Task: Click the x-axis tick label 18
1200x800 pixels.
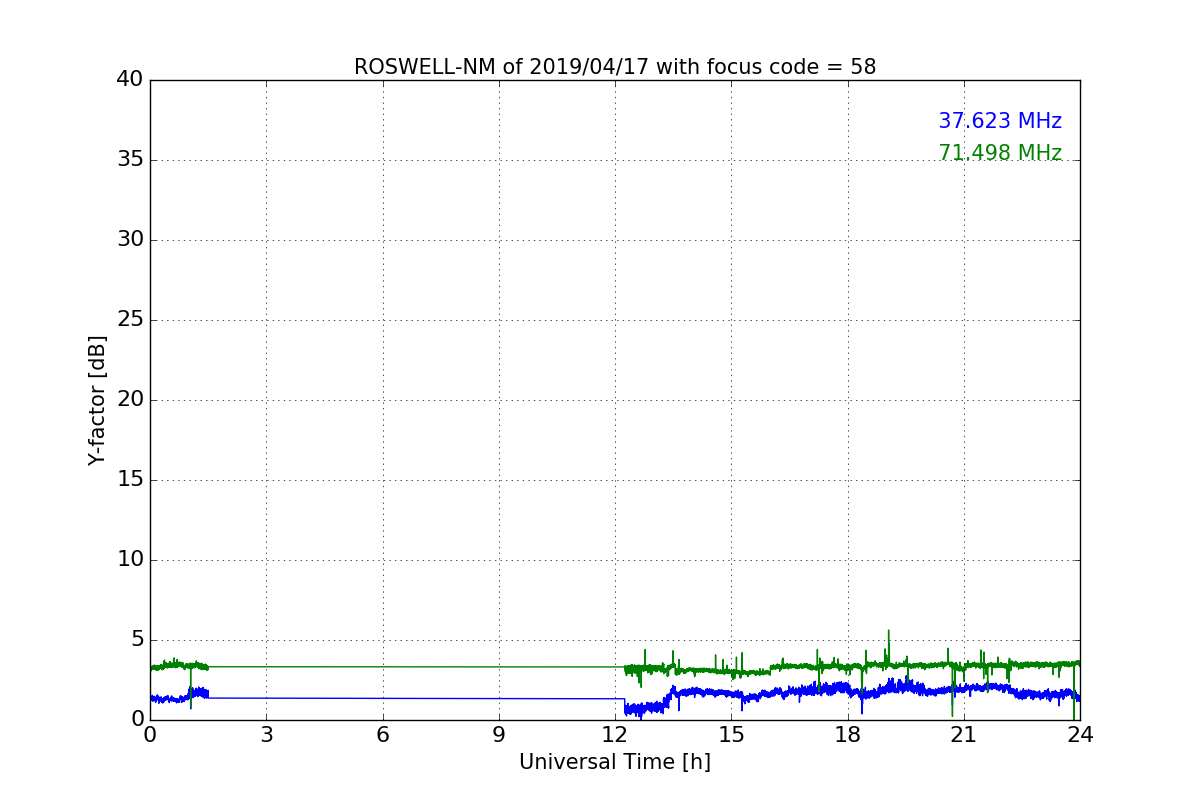Action: [848, 735]
